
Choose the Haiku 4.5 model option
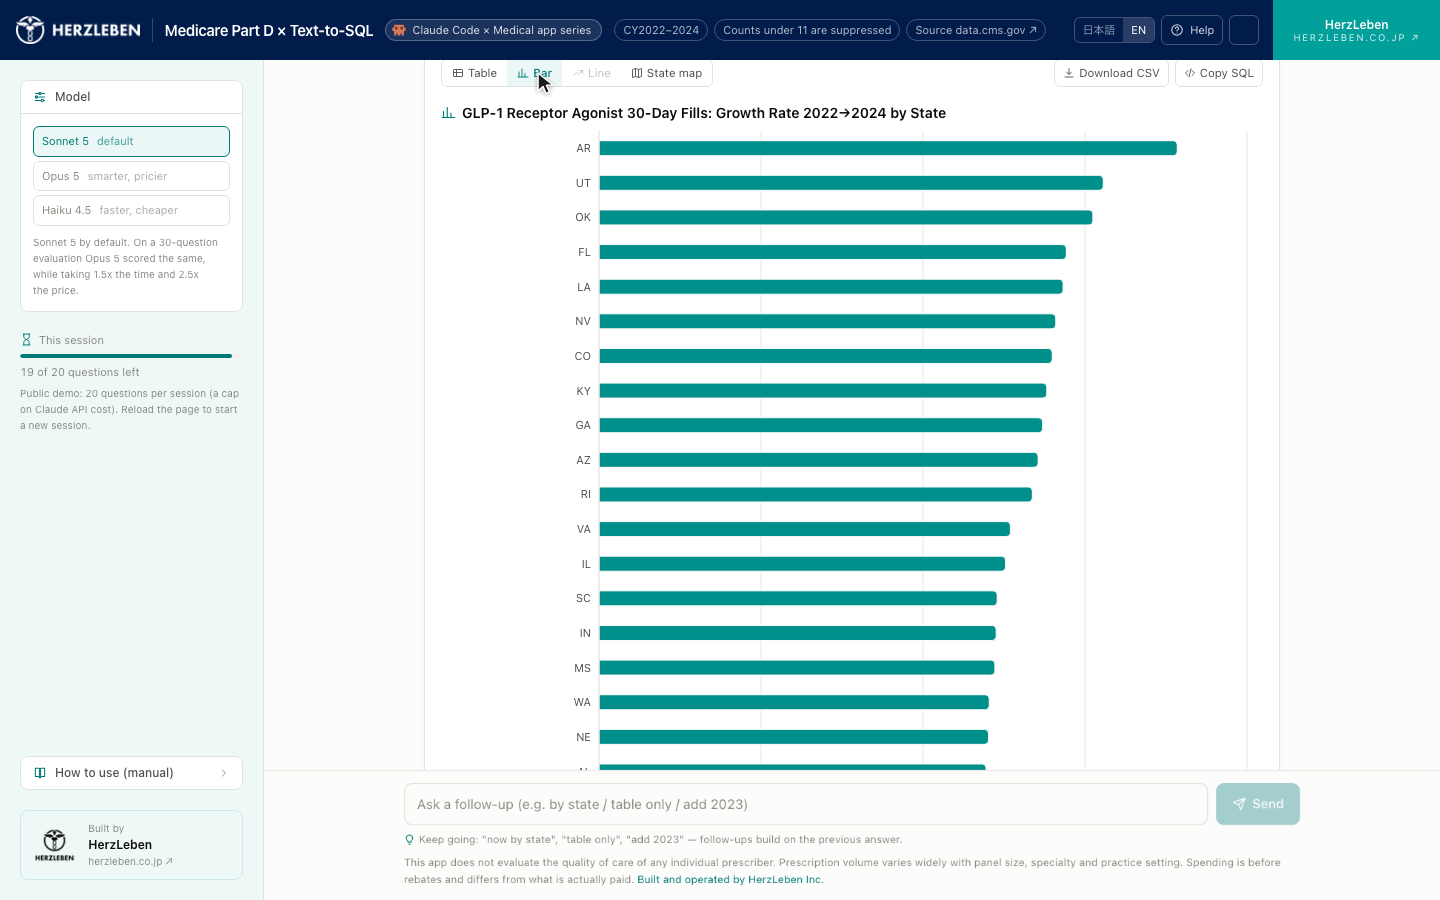(x=131, y=210)
